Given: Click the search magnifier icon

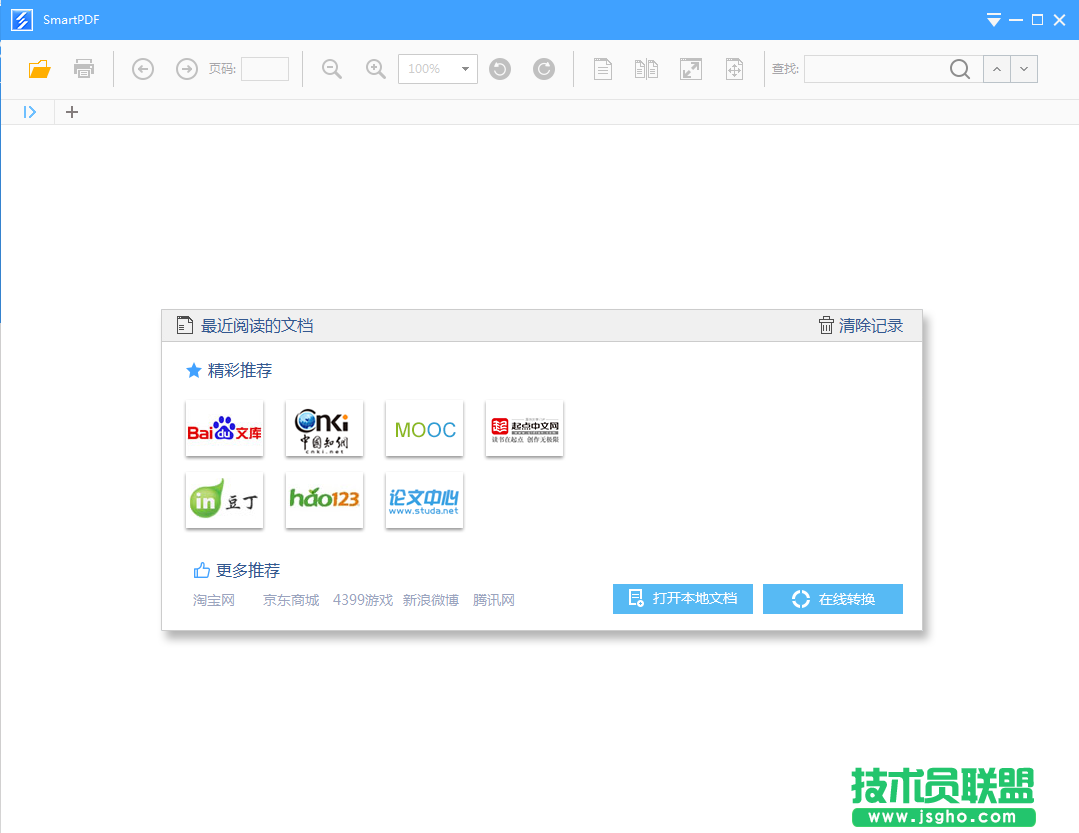Looking at the screenshot, I should point(960,69).
